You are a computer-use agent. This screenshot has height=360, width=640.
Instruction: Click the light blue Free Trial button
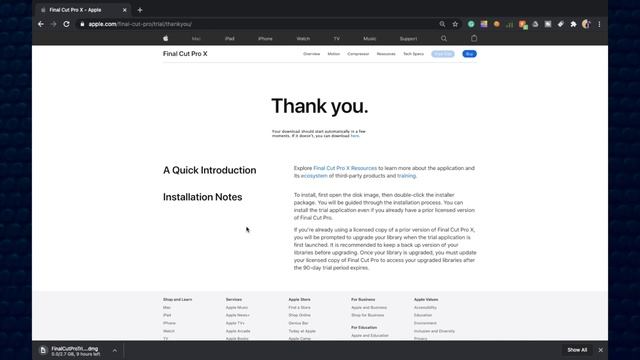[443, 54]
